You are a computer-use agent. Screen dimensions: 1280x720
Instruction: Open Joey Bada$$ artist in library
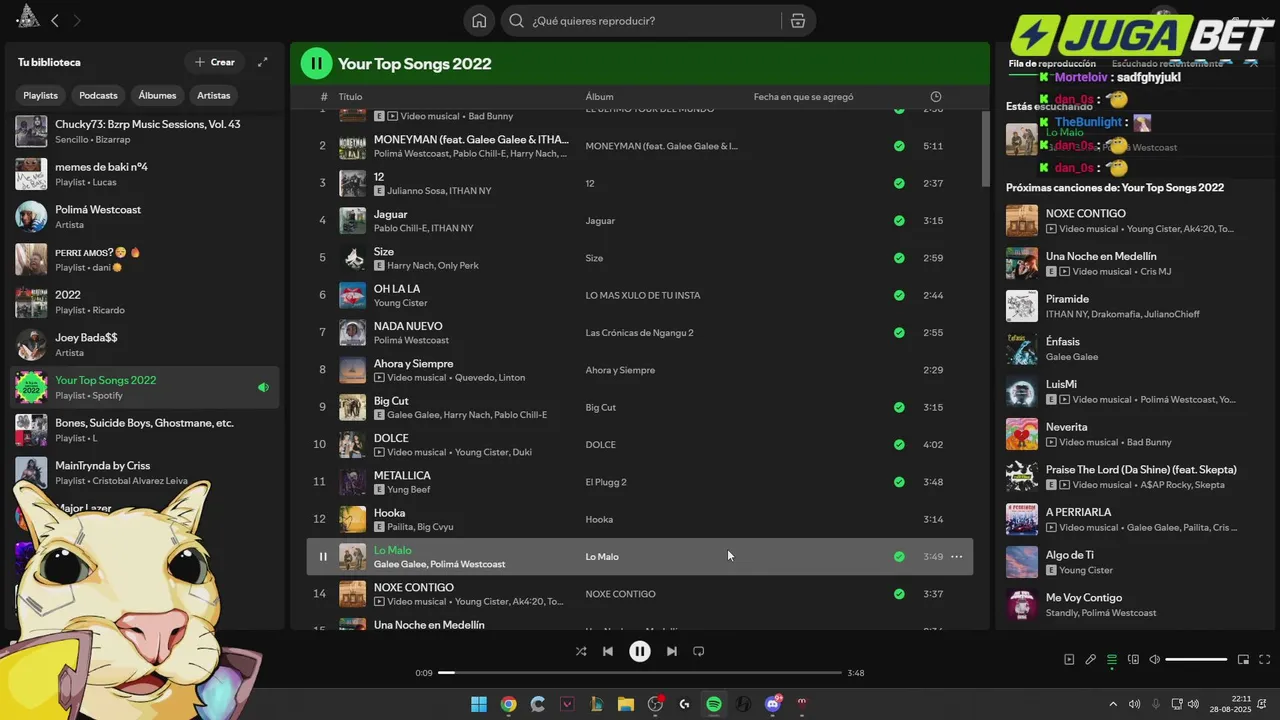[x=145, y=345]
